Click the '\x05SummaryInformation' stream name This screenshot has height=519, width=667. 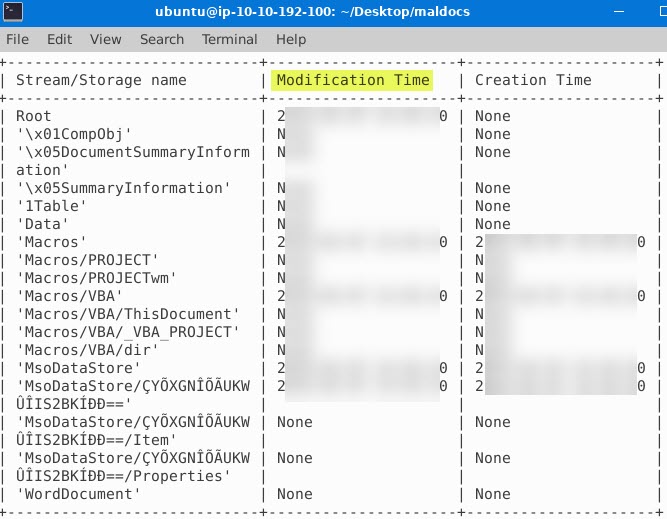pyautogui.click(x=123, y=188)
